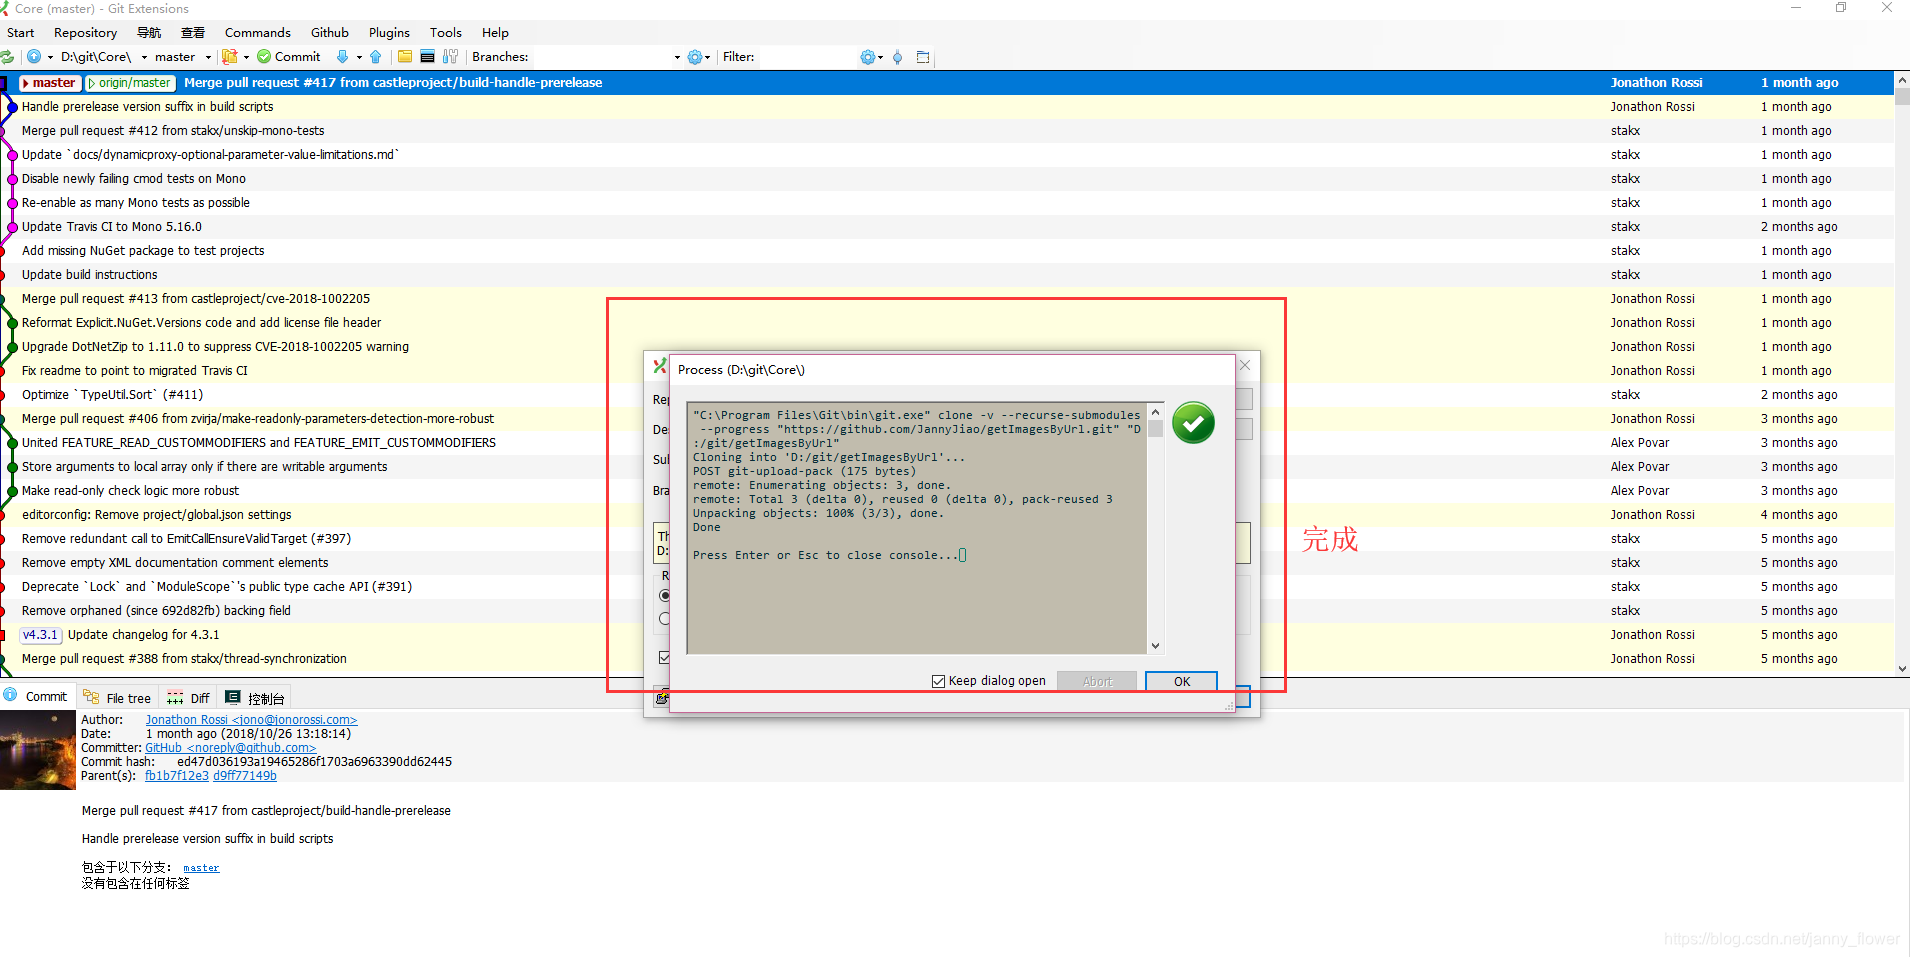
Task: Click the console scrollbar down arrow
Action: tap(1155, 646)
